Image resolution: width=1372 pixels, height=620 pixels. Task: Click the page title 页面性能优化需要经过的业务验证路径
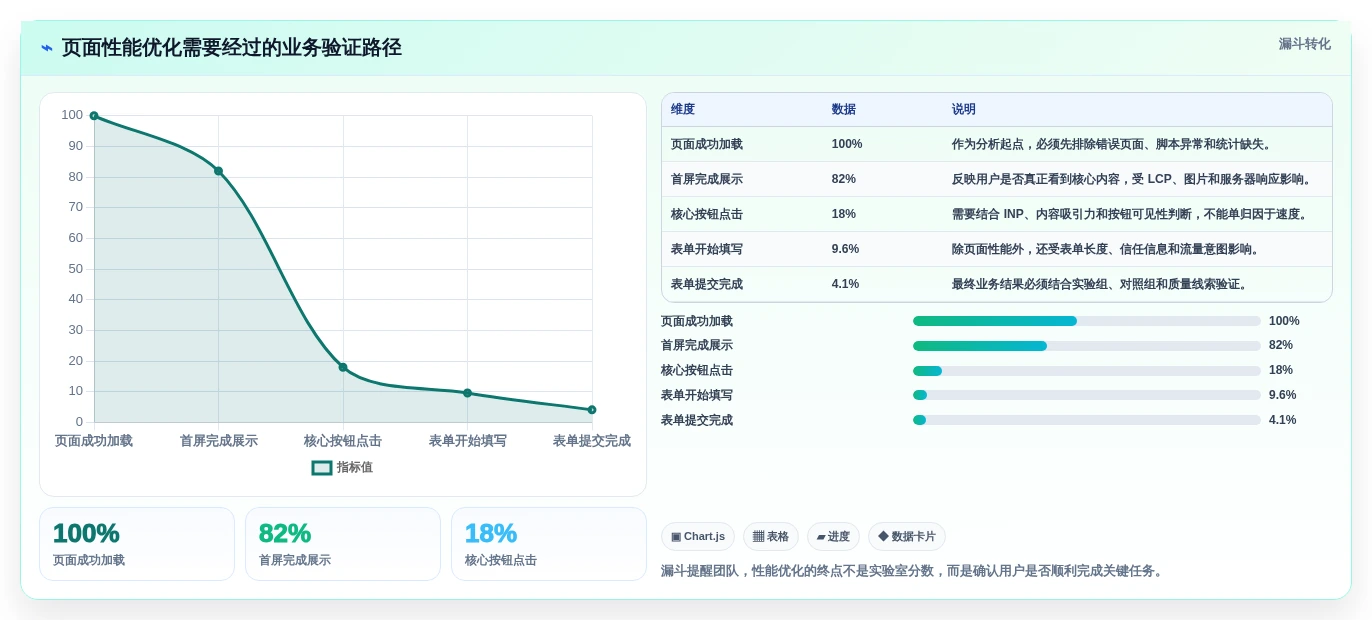click(x=232, y=48)
